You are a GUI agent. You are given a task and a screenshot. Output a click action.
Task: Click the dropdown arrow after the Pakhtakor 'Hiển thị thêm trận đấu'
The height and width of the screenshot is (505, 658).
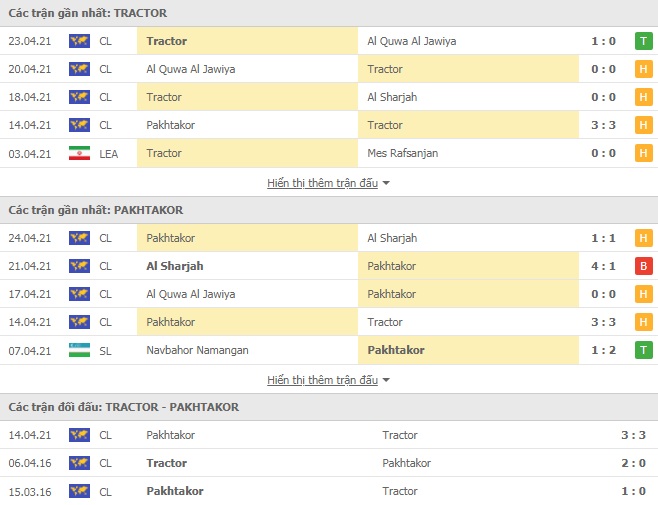pyautogui.click(x=387, y=381)
